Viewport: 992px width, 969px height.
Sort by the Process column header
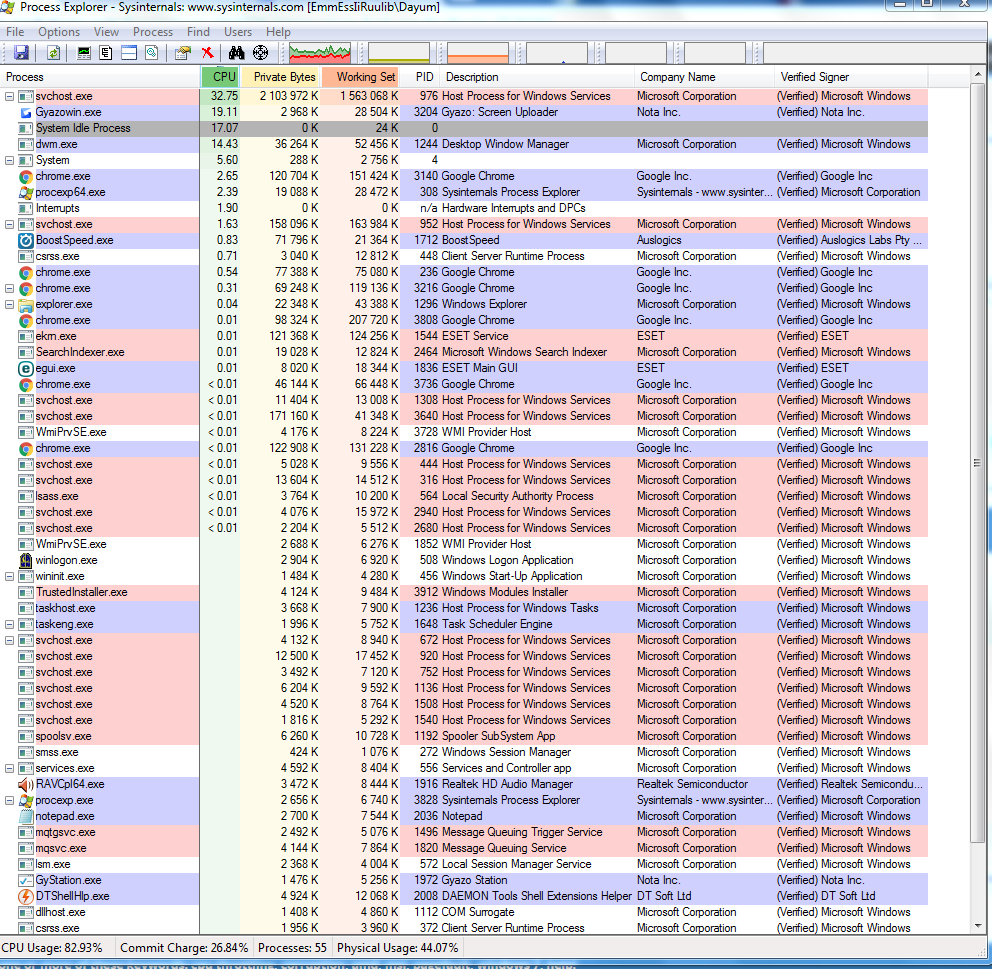coord(100,77)
